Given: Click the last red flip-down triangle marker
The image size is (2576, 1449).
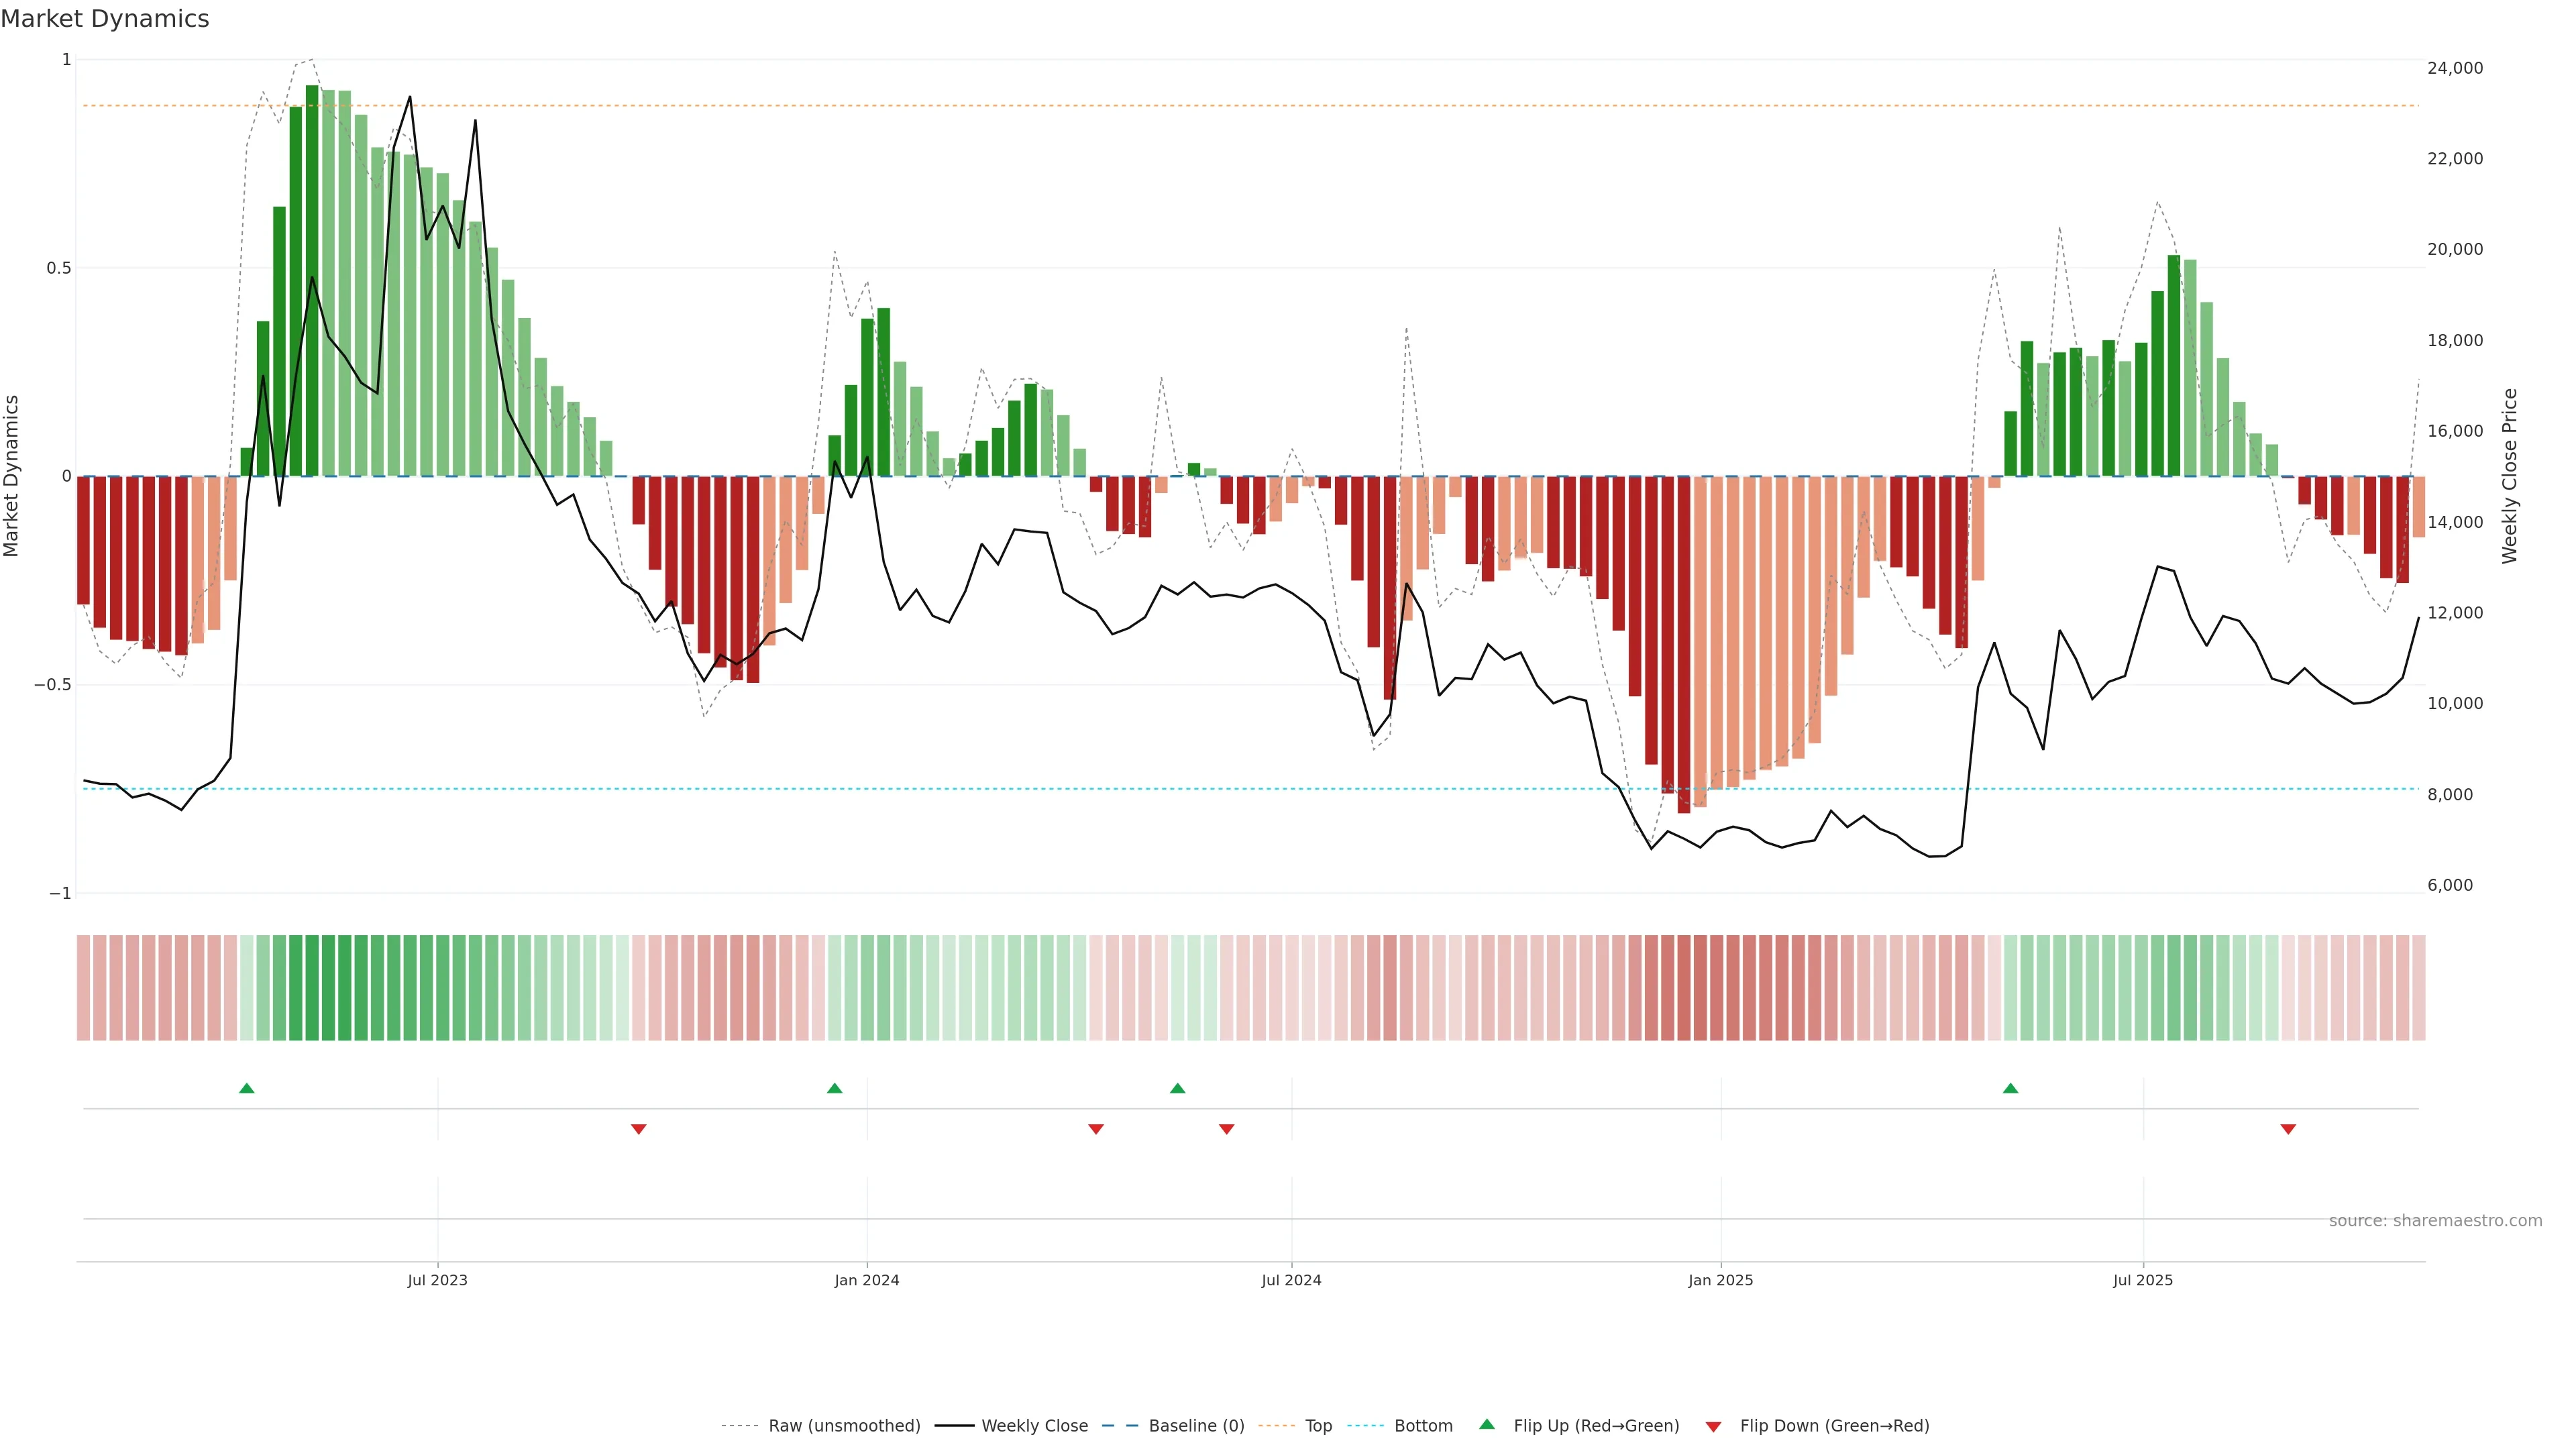Looking at the screenshot, I should 2288,1129.
